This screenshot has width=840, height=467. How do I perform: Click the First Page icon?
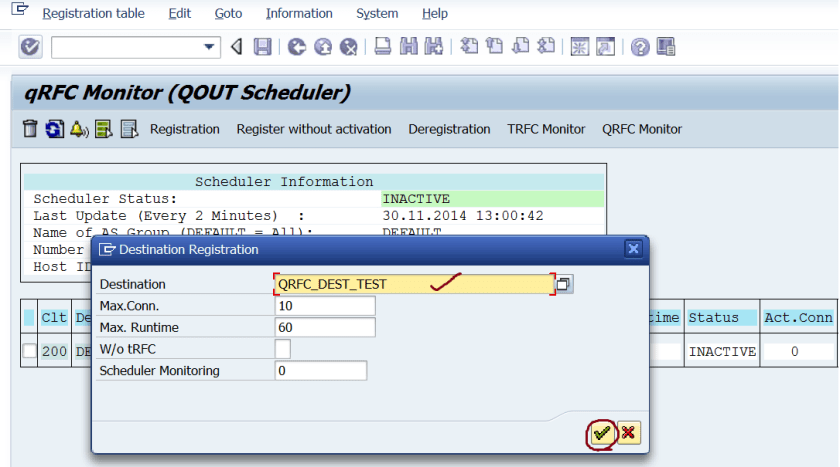(469, 47)
